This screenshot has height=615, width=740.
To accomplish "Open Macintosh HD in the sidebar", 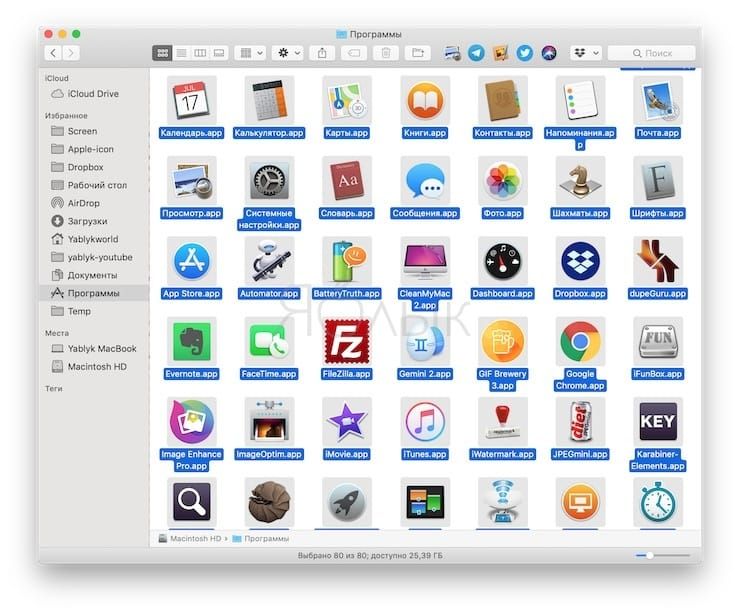I will pyautogui.click(x=94, y=367).
